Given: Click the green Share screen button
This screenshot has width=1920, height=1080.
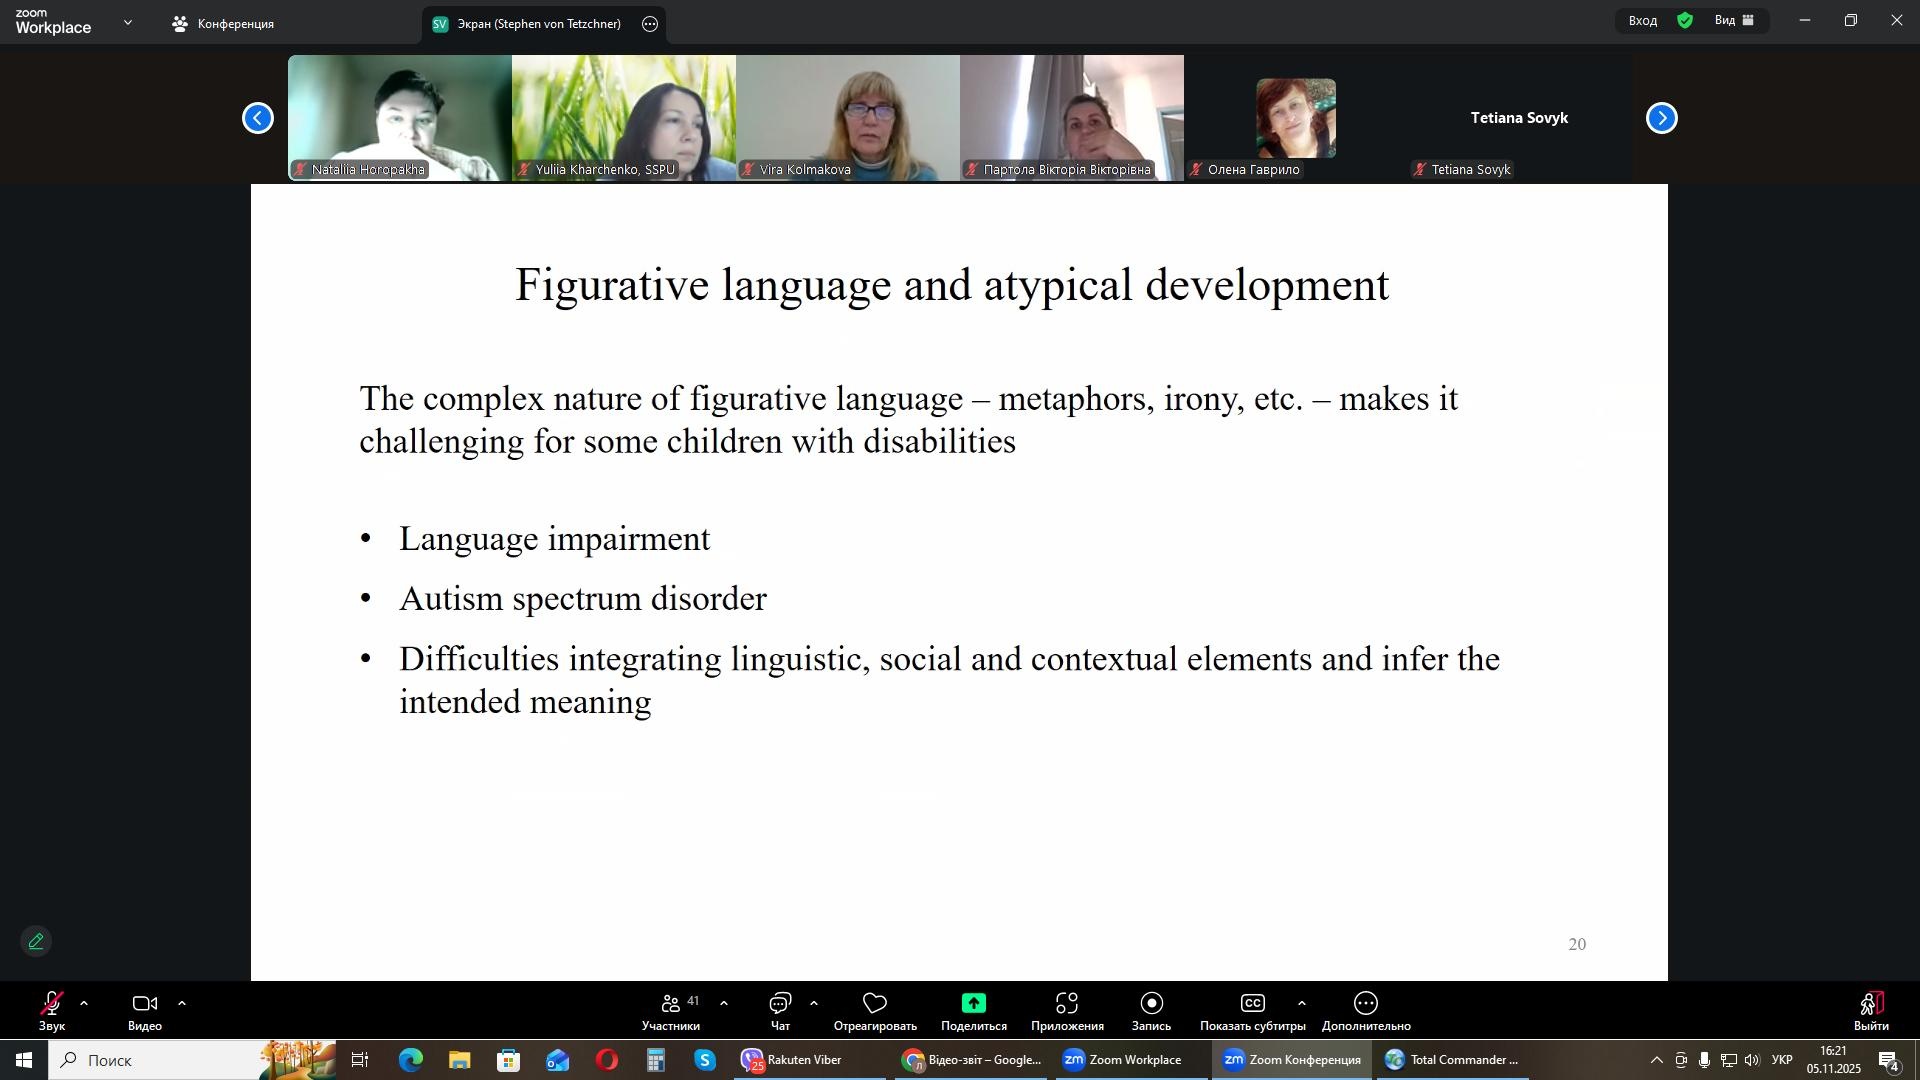Looking at the screenshot, I should click(973, 1004).
